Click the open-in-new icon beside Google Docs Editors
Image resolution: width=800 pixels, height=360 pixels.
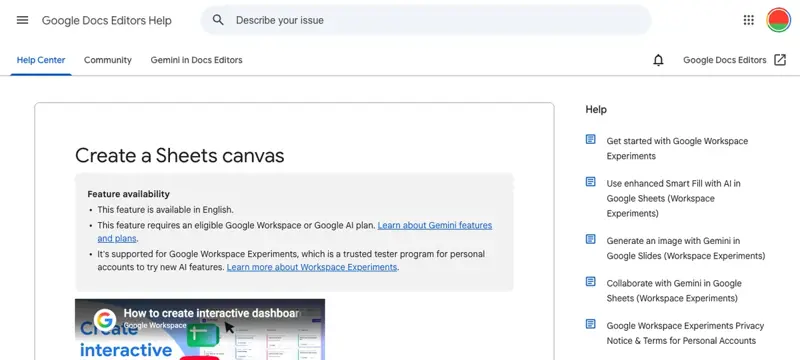pyautogui.click(x=780, y=60)
